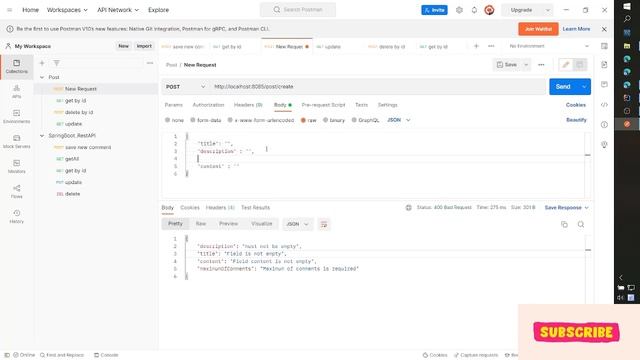Open the Collections sidebar panel
Image resolution: width=640 pixels, height=360 pixels.
click(16, 67)
